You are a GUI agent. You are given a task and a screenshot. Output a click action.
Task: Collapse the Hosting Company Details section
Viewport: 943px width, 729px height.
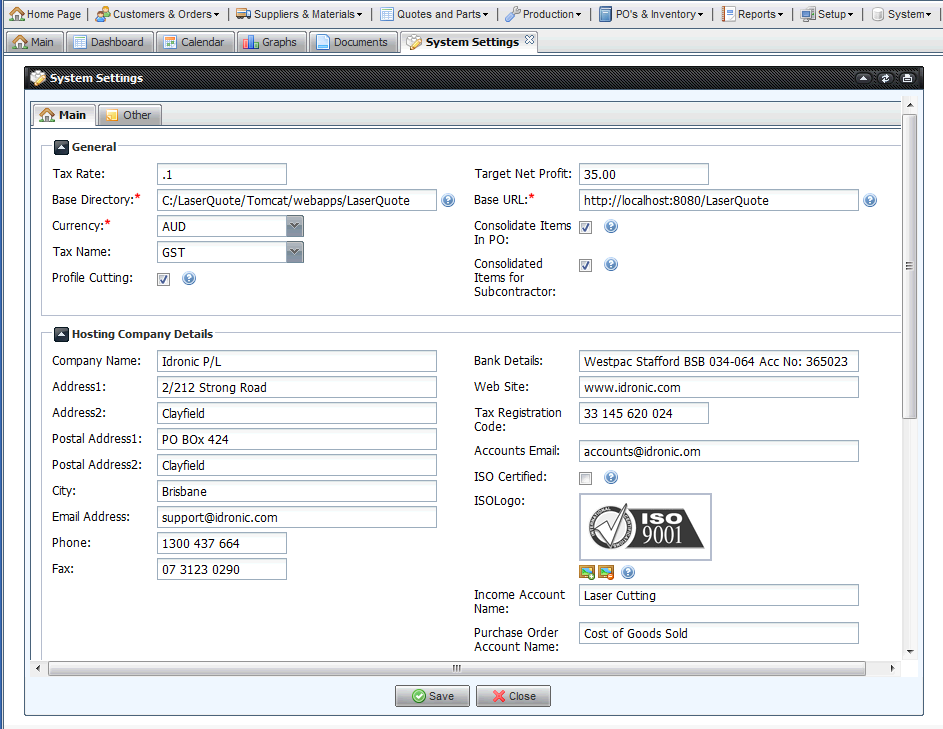(61, 335)
